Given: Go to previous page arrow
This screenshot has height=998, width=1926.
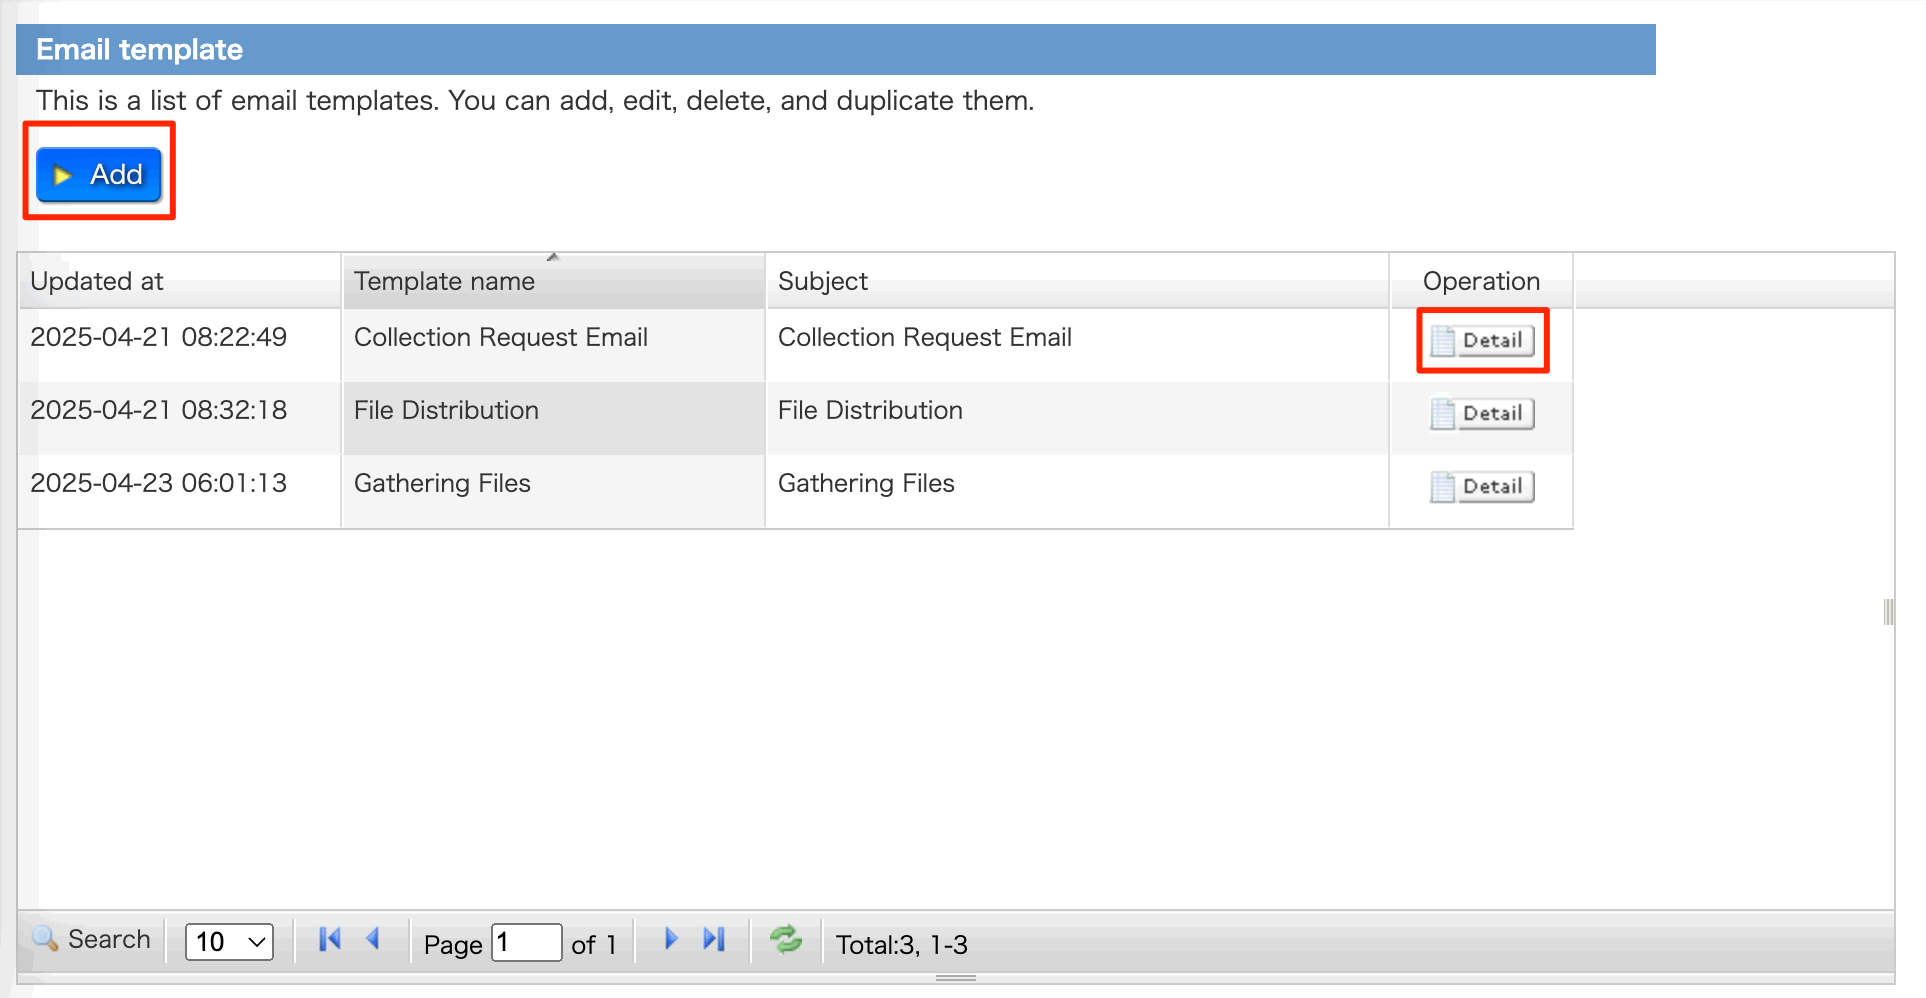Looking at the screenshot, I should (373, 940).
